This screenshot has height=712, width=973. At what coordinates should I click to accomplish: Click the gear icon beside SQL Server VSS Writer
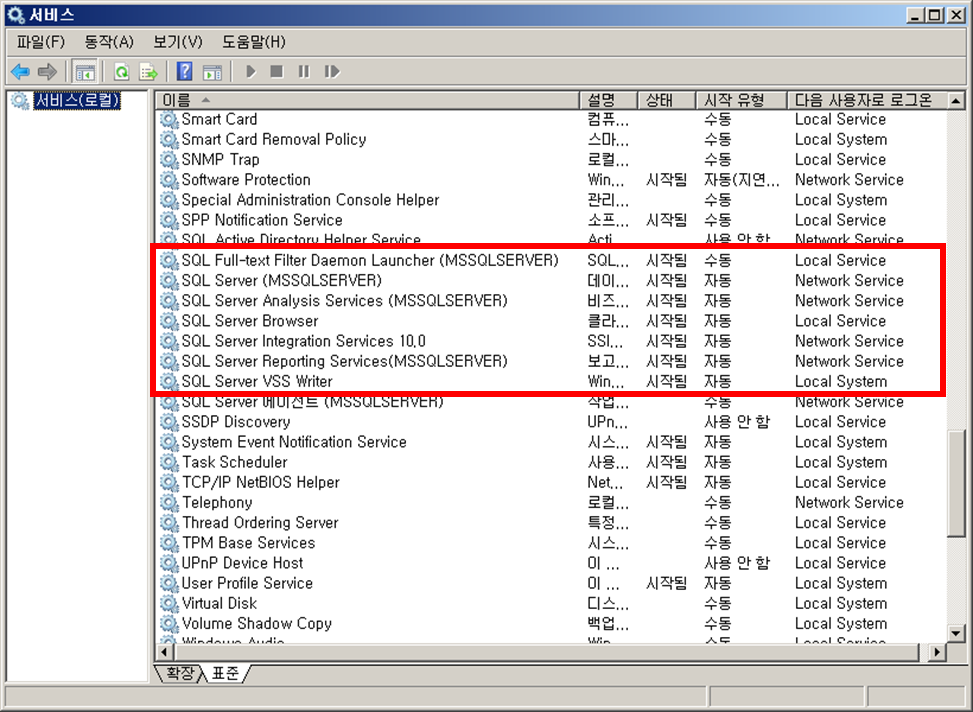pos(169,381)
